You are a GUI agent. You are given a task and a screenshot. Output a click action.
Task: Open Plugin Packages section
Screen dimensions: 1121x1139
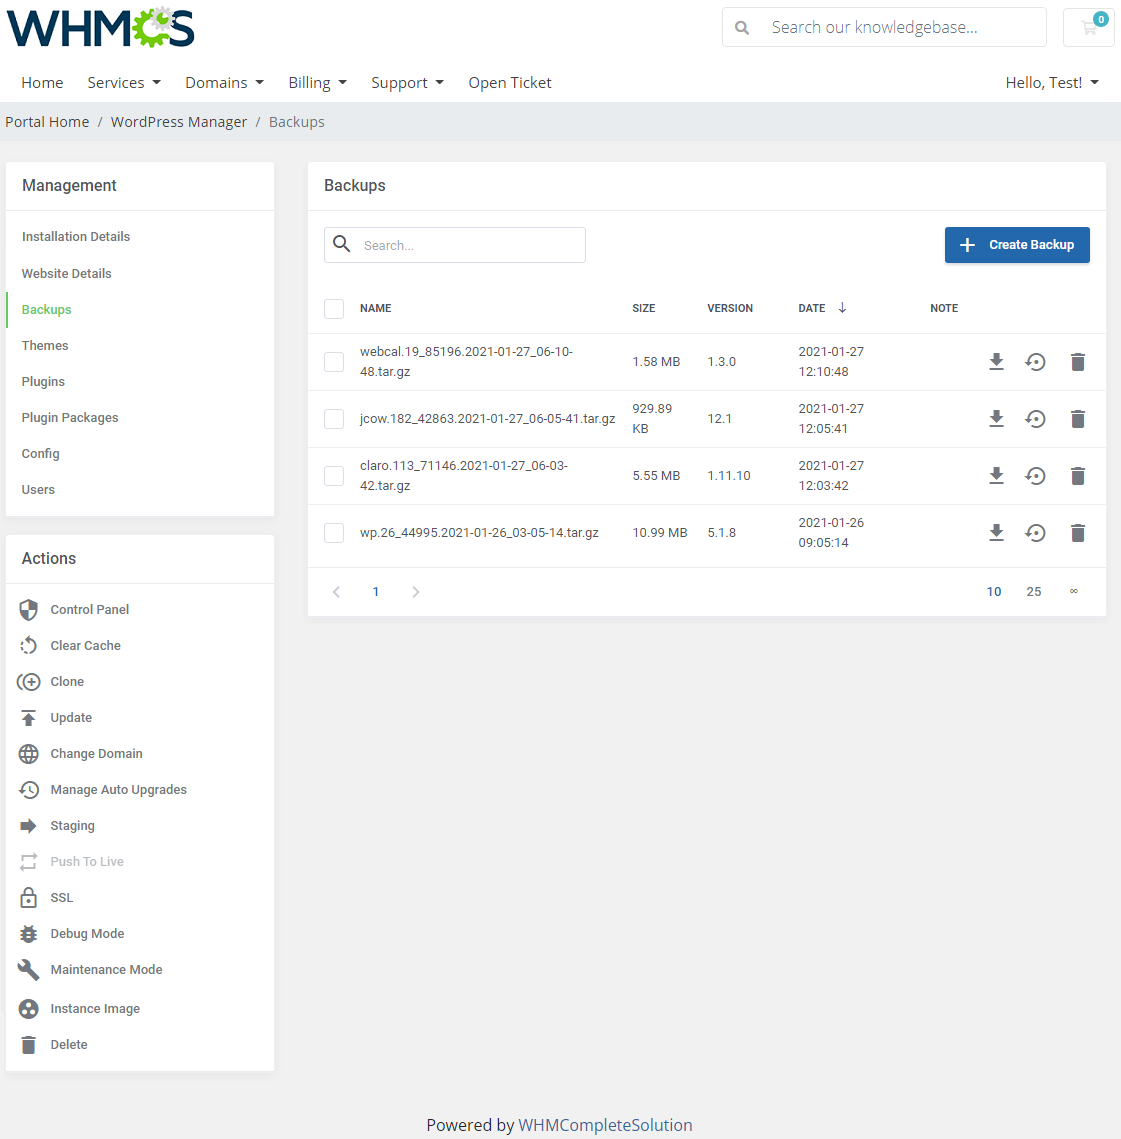(70, 418)
